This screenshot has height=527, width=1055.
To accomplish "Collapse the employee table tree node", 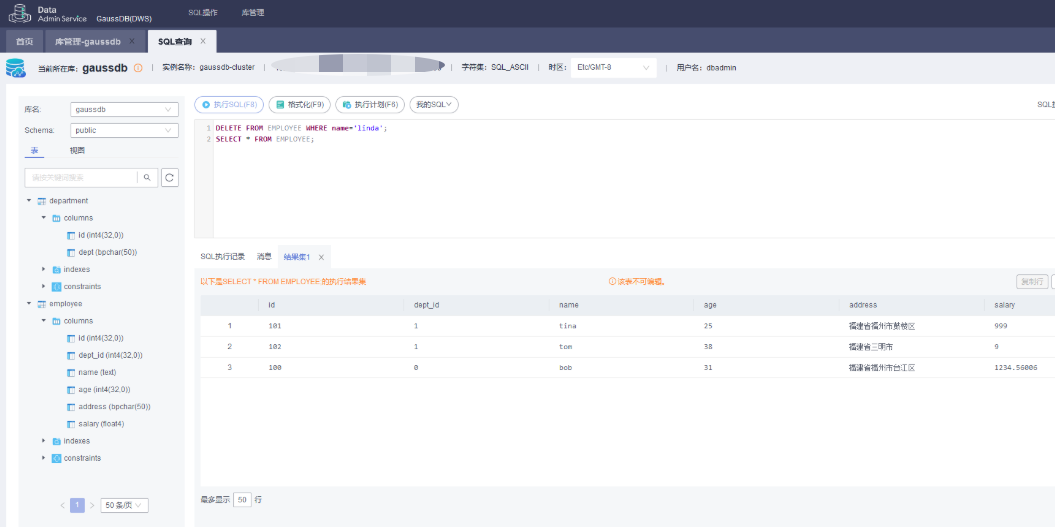I will (x=29, y=304).
